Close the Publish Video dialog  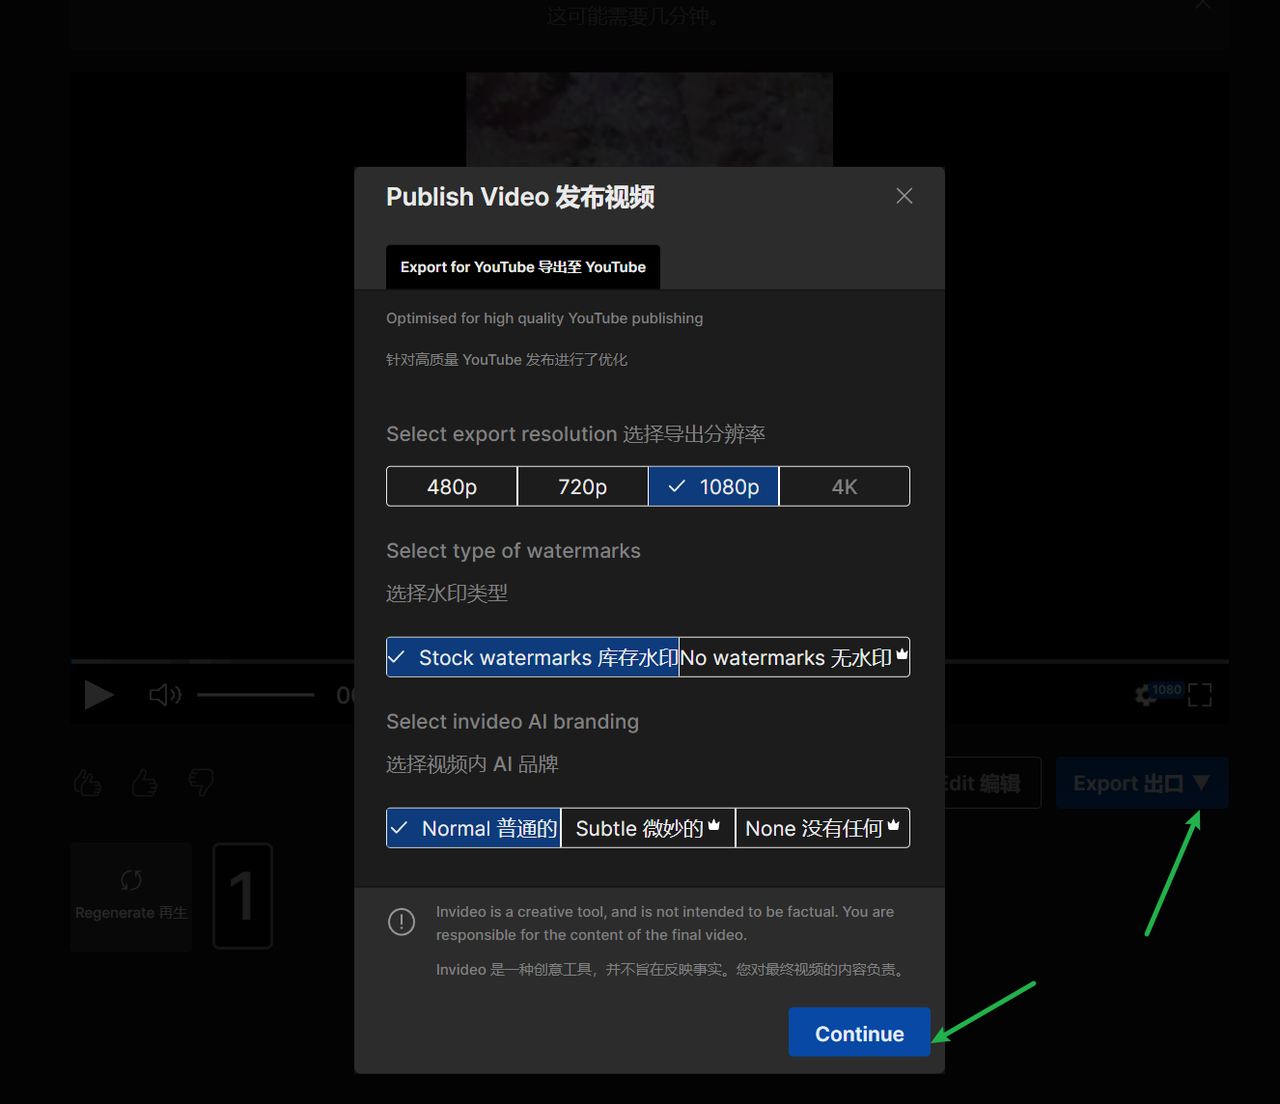pos(904,196)
